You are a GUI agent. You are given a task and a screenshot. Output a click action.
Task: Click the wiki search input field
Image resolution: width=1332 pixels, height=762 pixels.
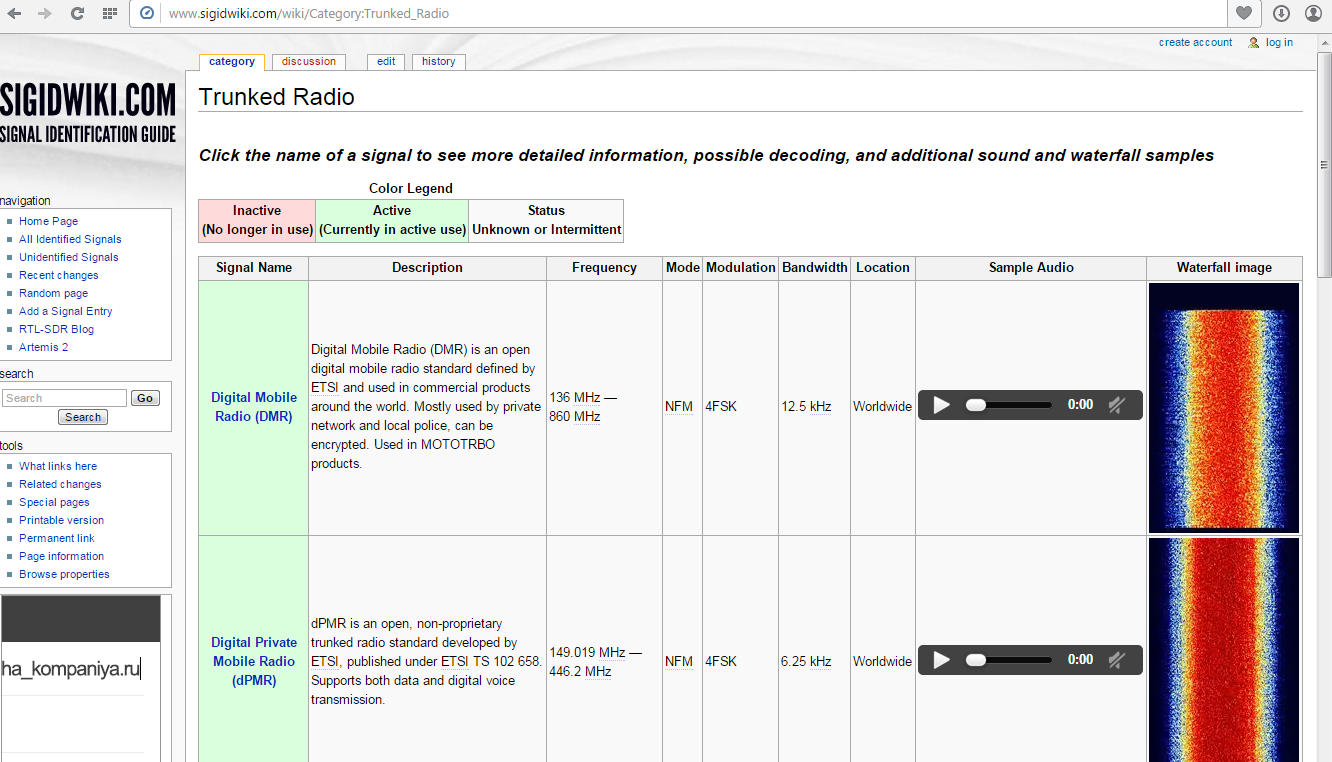(64, 398)
